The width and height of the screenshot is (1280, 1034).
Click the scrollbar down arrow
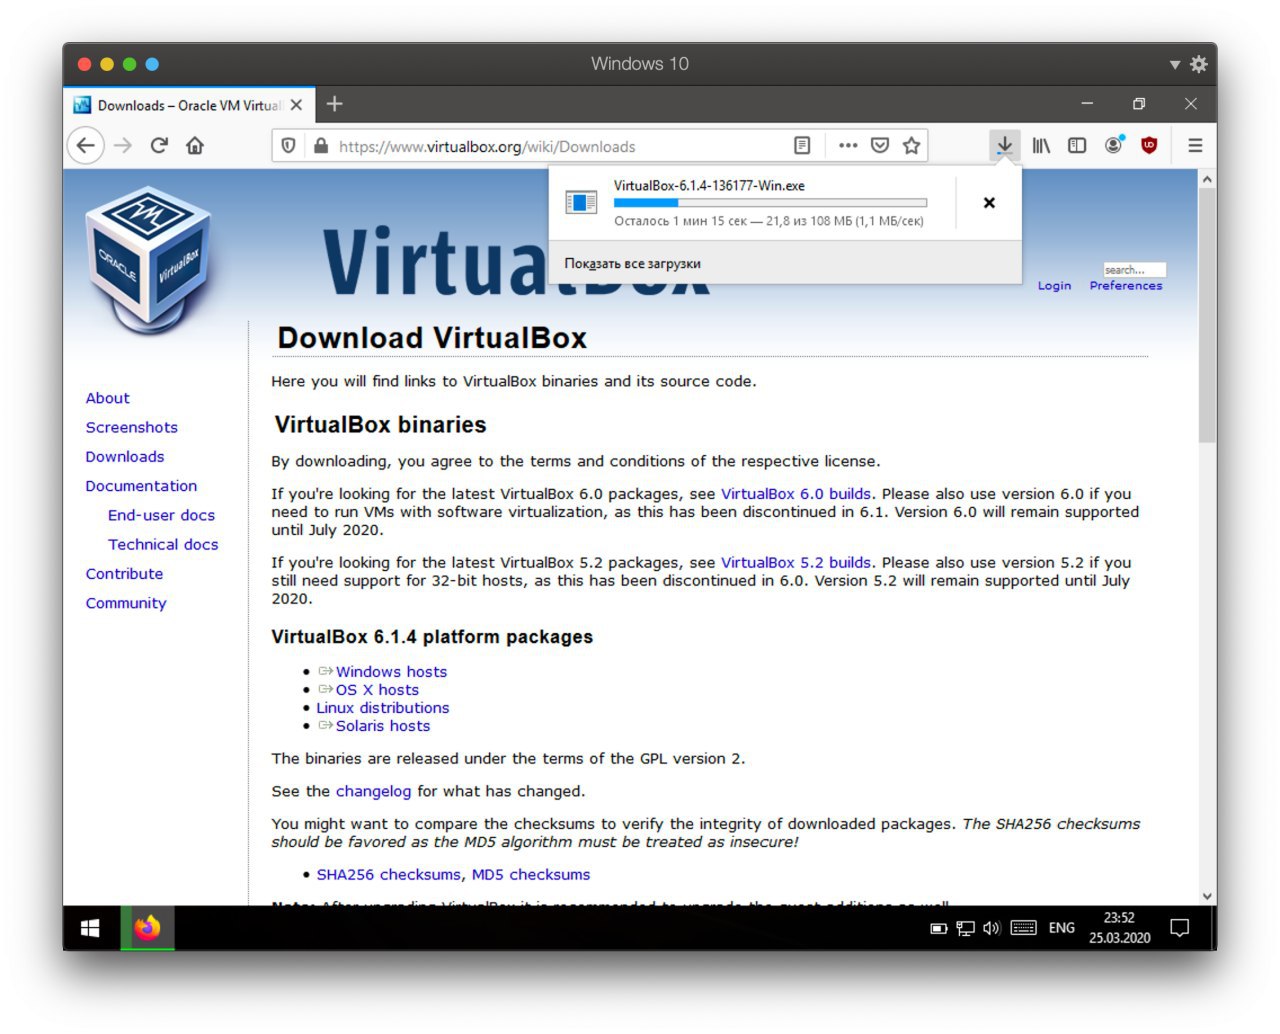[x=1207, y=896]
